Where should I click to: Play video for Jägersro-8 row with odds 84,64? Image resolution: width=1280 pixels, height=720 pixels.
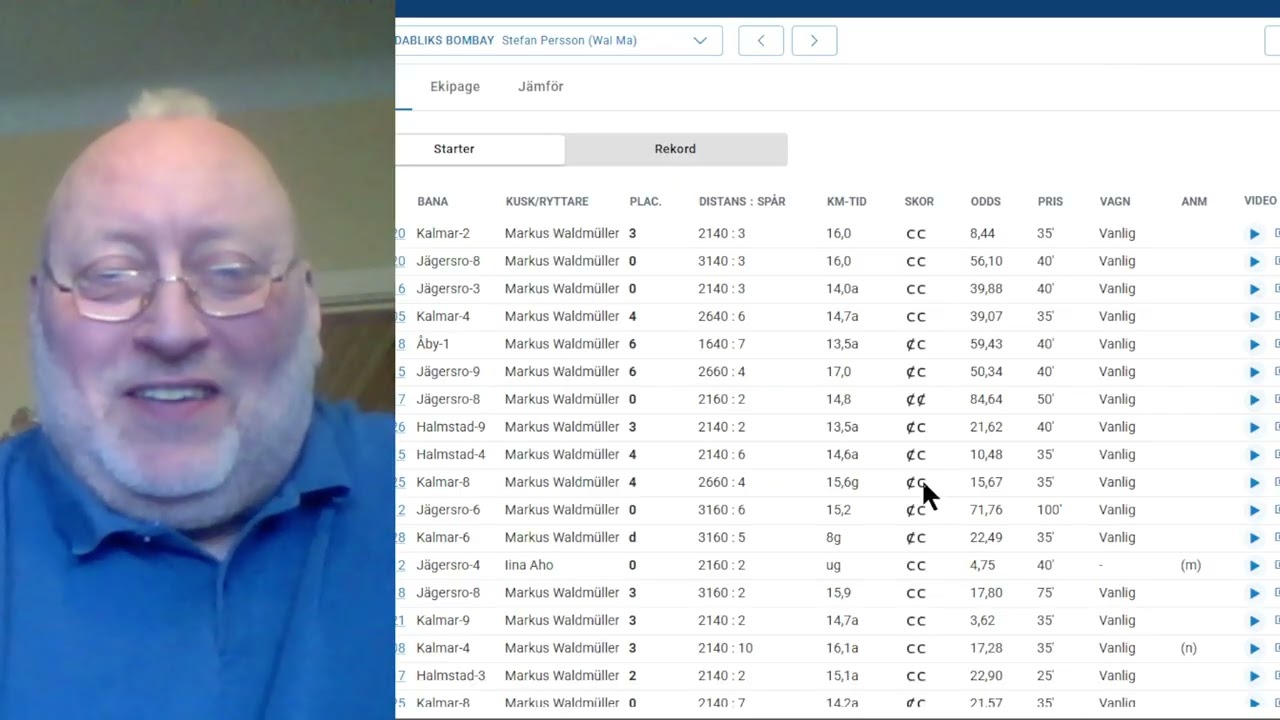click(x=1254, y=400)
